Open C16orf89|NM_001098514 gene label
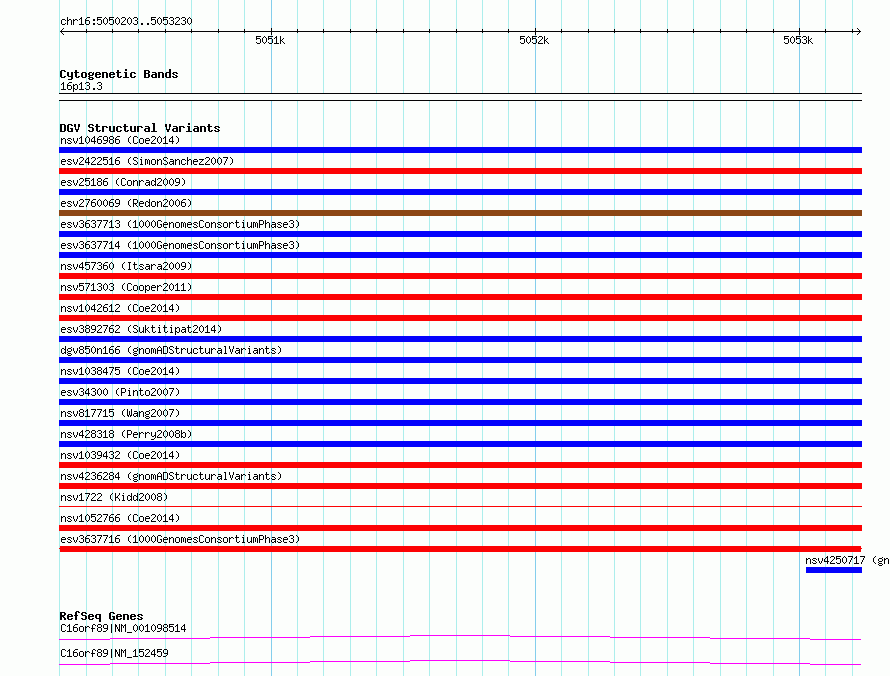 [123, 628]
